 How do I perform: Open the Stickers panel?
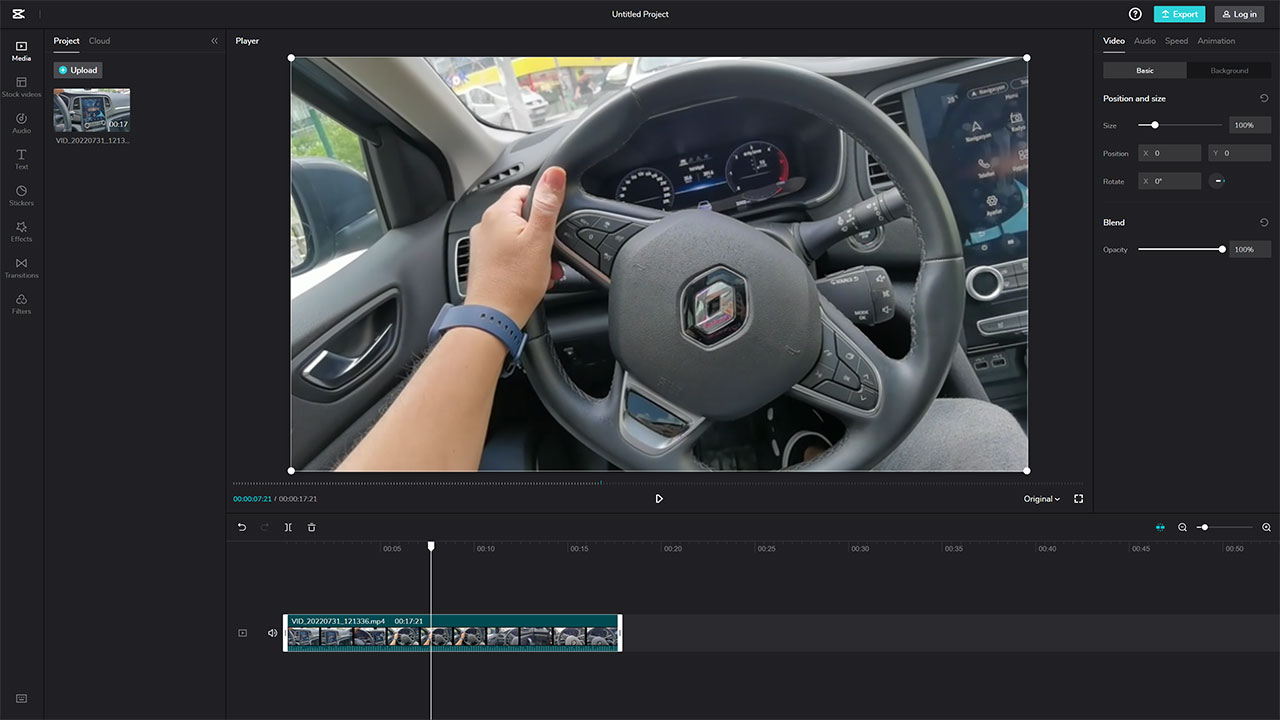(x=21, y=195)
